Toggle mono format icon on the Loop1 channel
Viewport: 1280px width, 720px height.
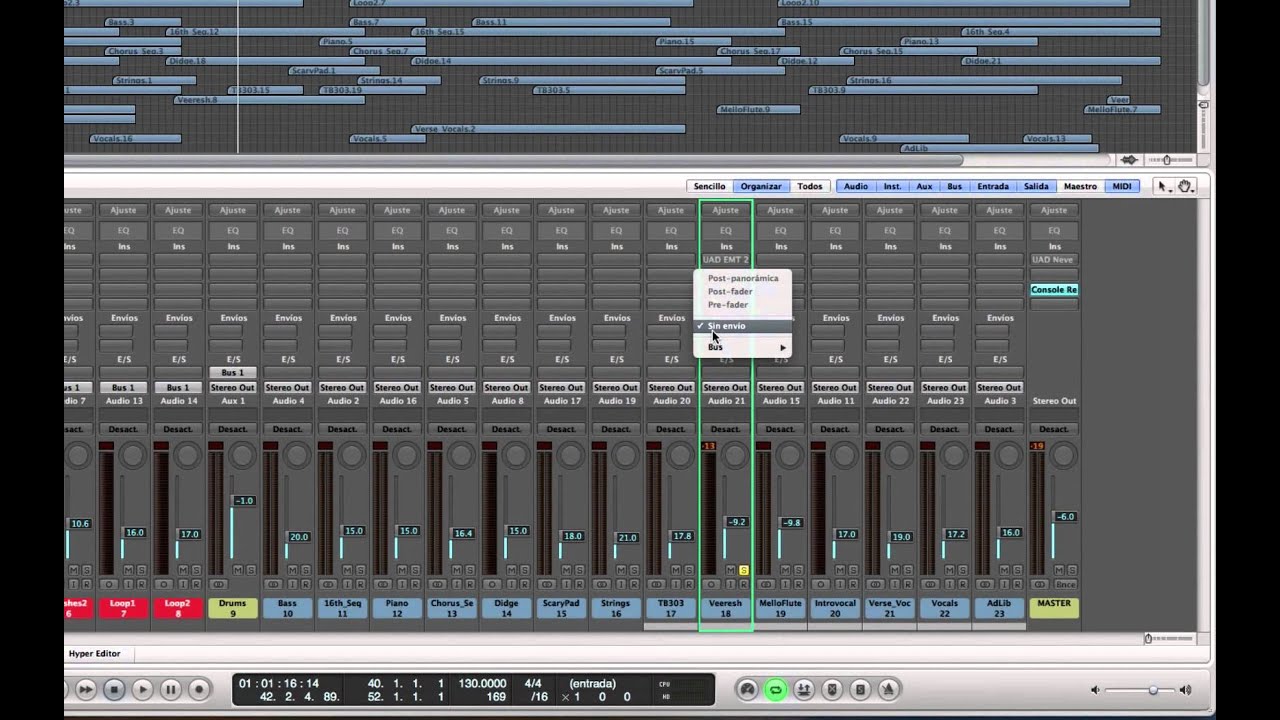109,584
